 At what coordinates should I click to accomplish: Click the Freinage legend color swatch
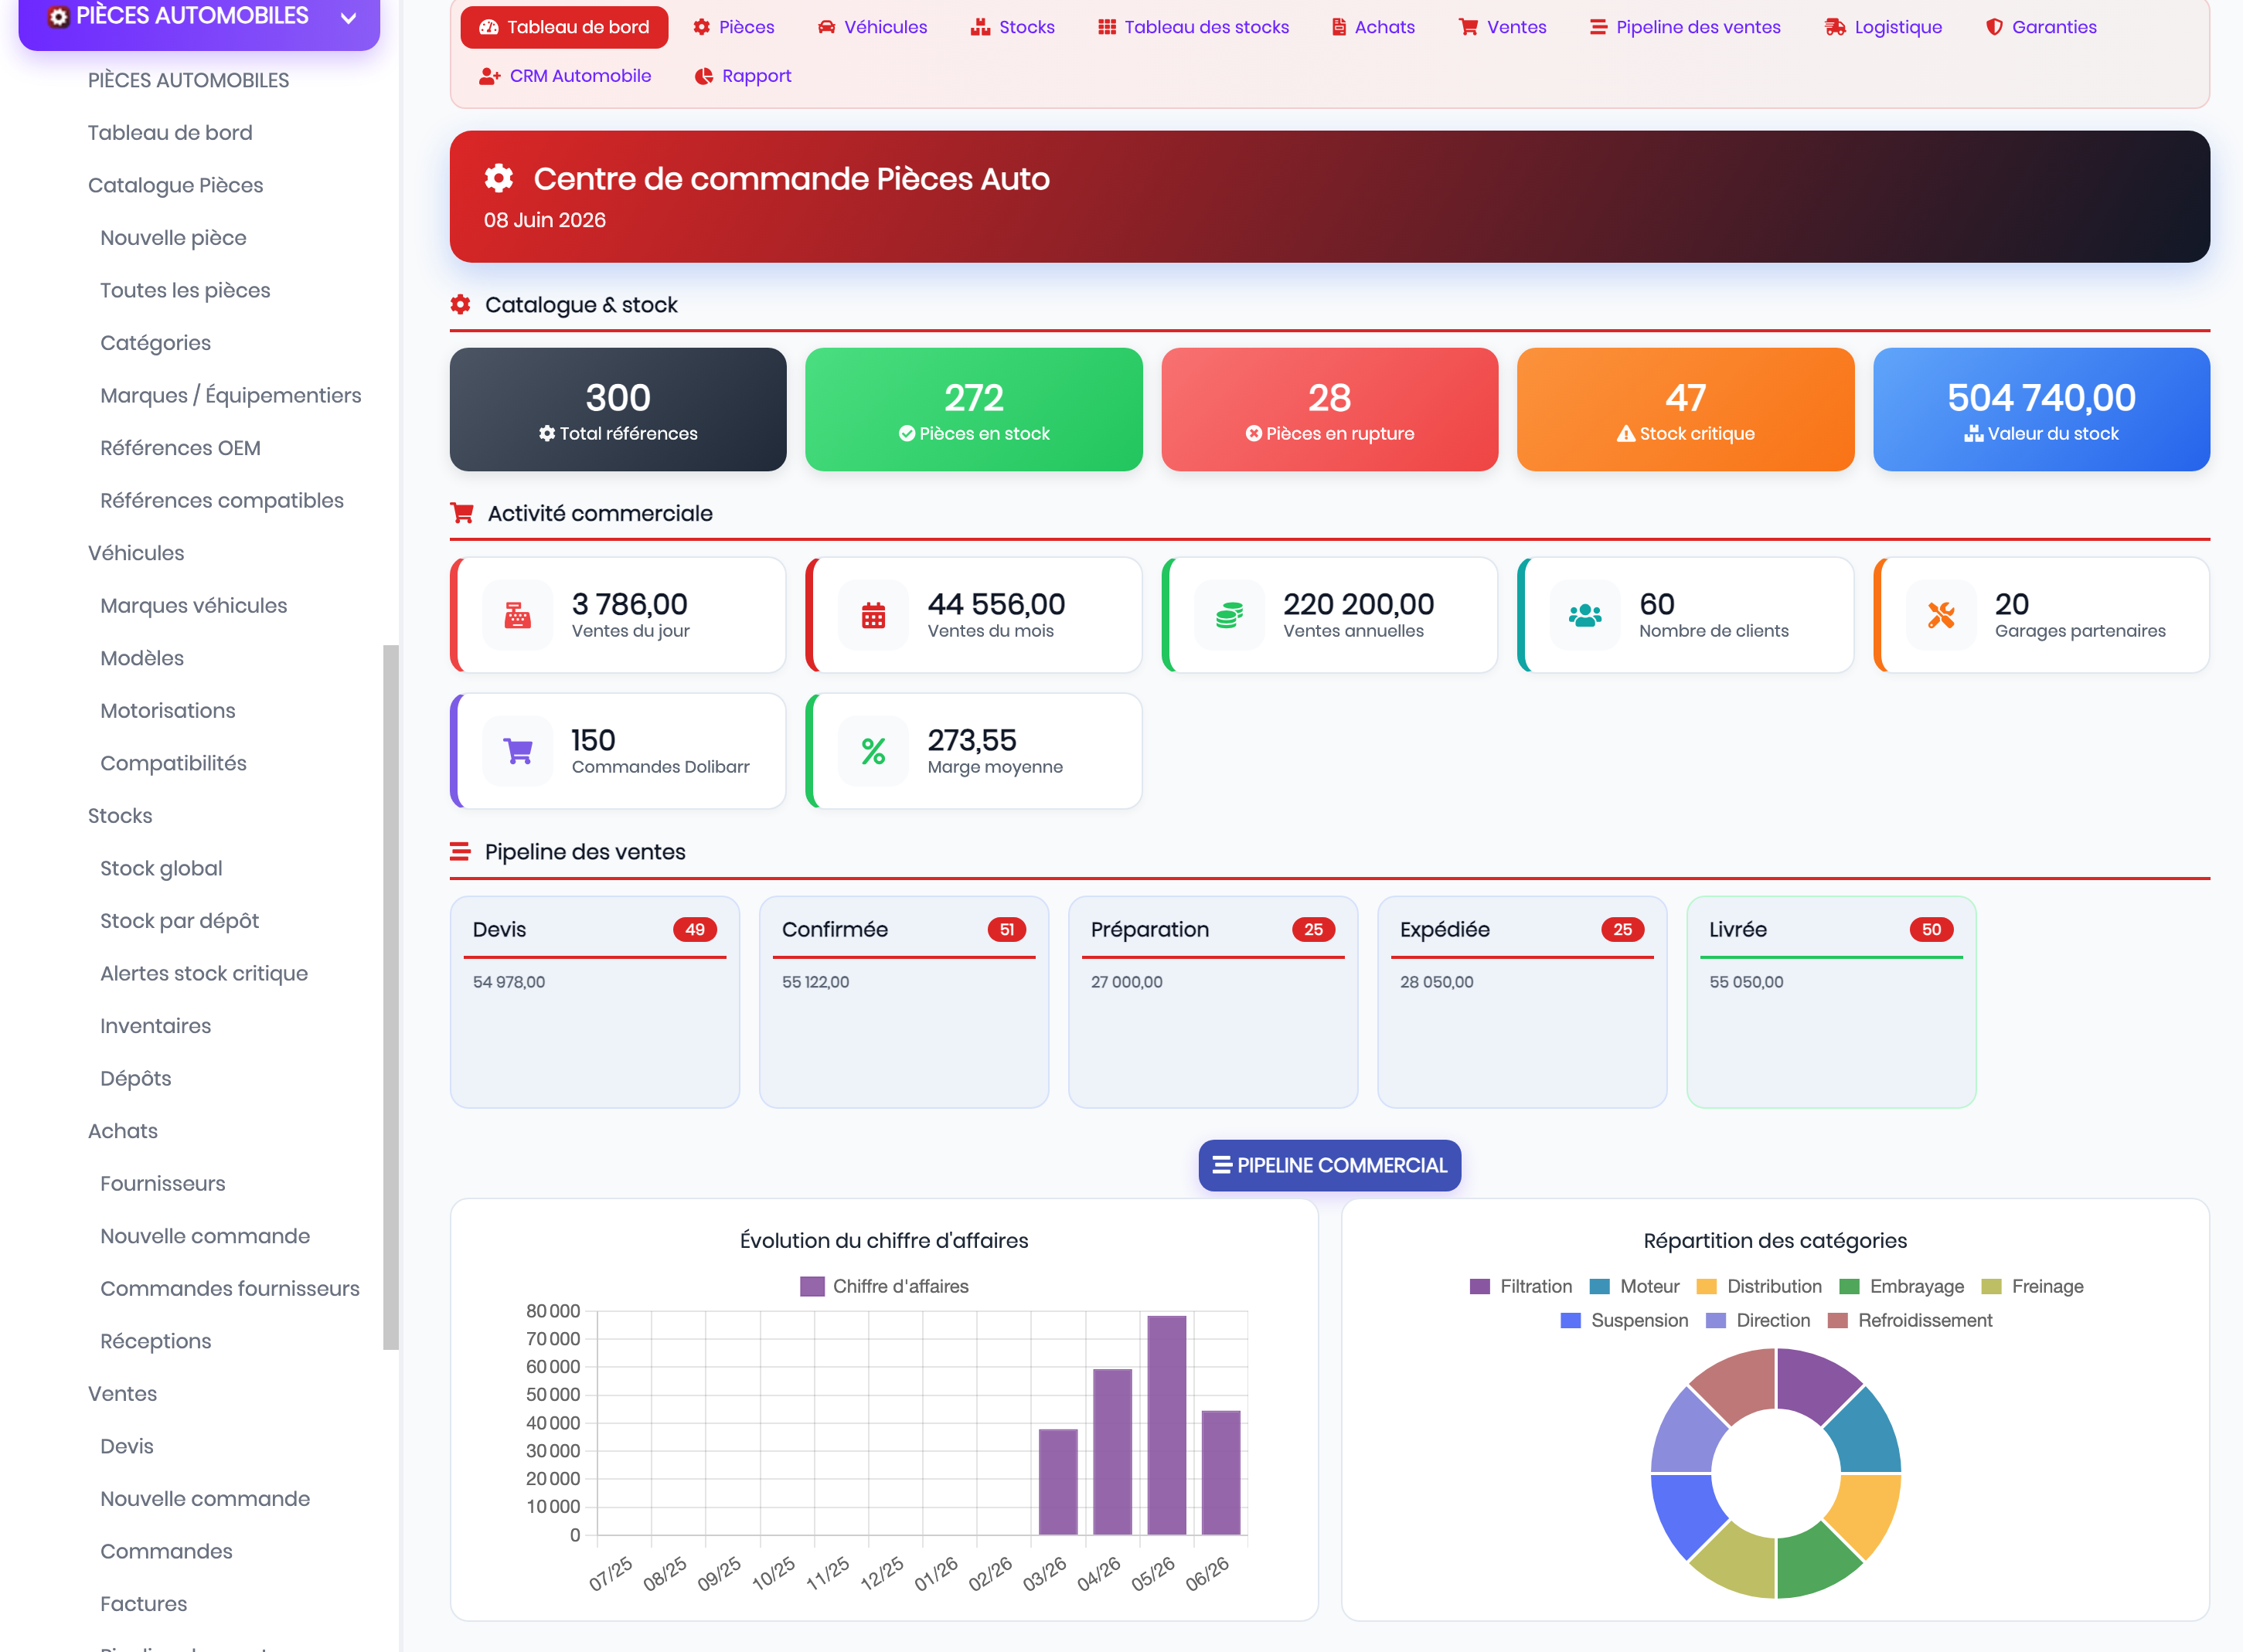tap(1991, 1286)
